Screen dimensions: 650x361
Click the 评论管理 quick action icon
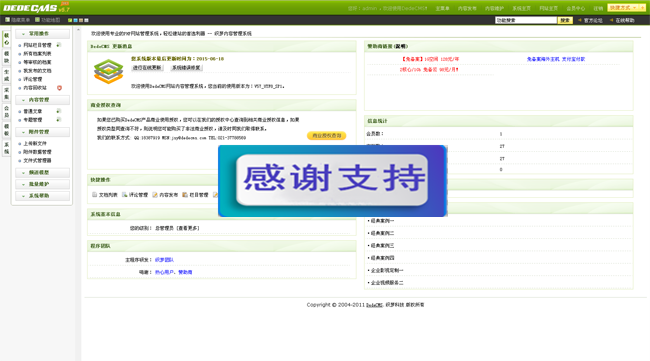(x=124, y=195)
